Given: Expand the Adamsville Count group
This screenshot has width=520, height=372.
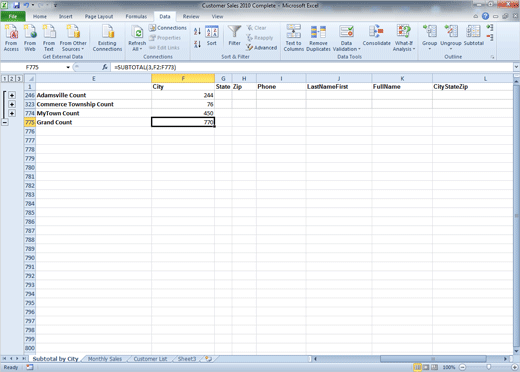Looking at the screenshot, I should pyautogui.click(x=12, y=95).
